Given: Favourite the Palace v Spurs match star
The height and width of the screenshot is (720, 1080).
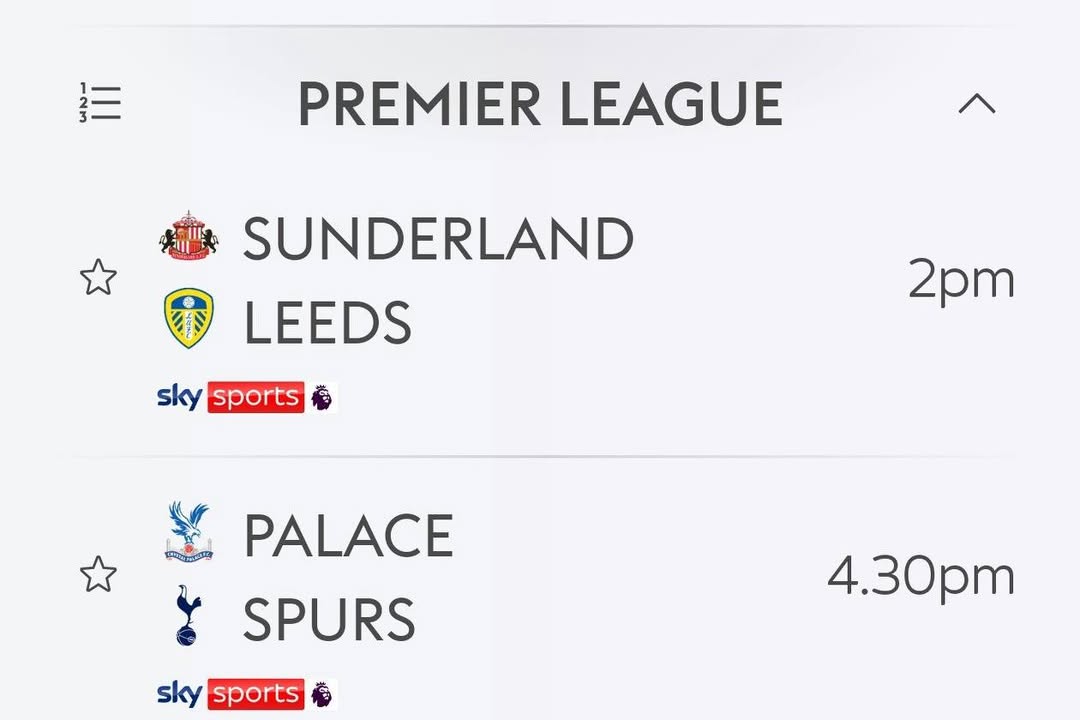Looking at the screenshot, I should click(x=98, y=575).
